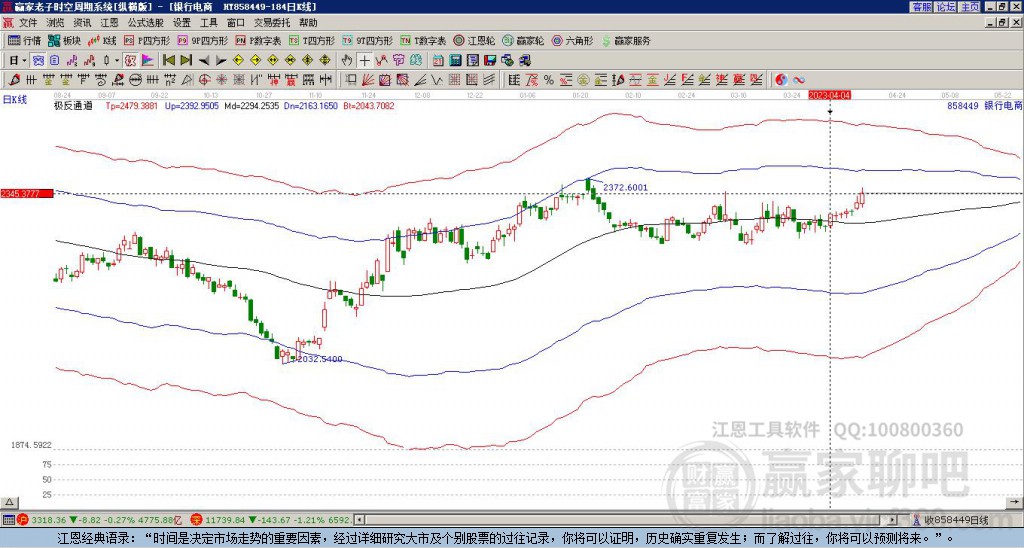
Task: Select the circle with line drawing tool
Action: click(134, 80)
